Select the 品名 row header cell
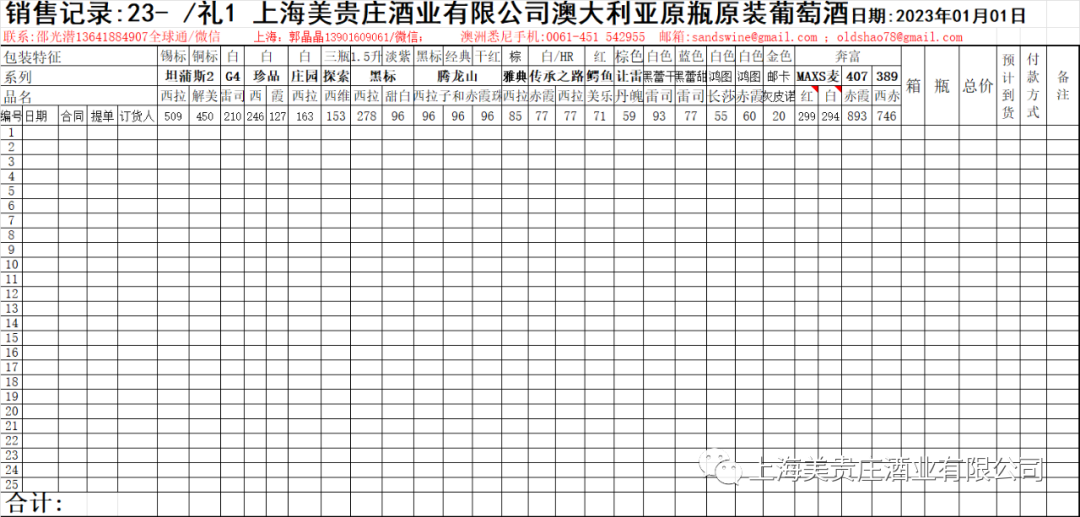 tap(80, 96)
